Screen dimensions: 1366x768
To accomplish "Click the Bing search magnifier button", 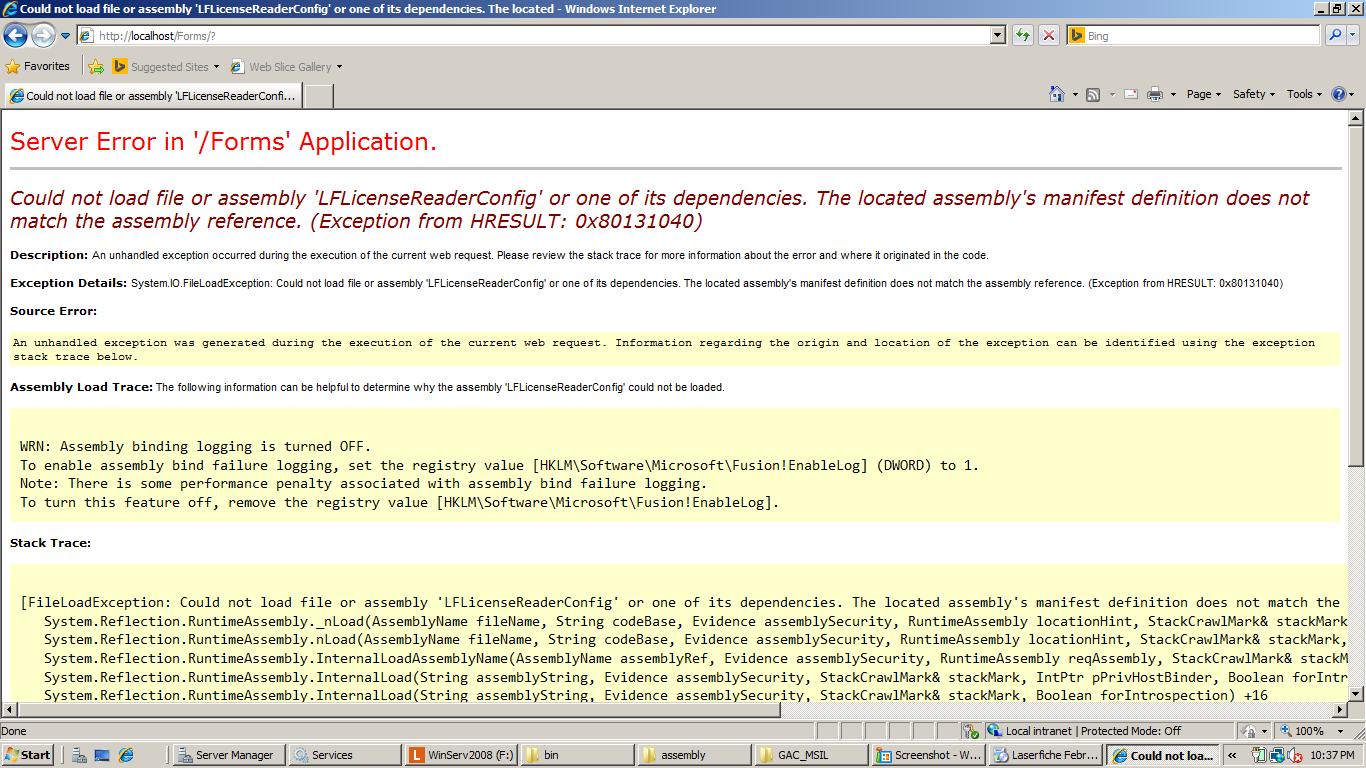I will (x=1335, y=35).
